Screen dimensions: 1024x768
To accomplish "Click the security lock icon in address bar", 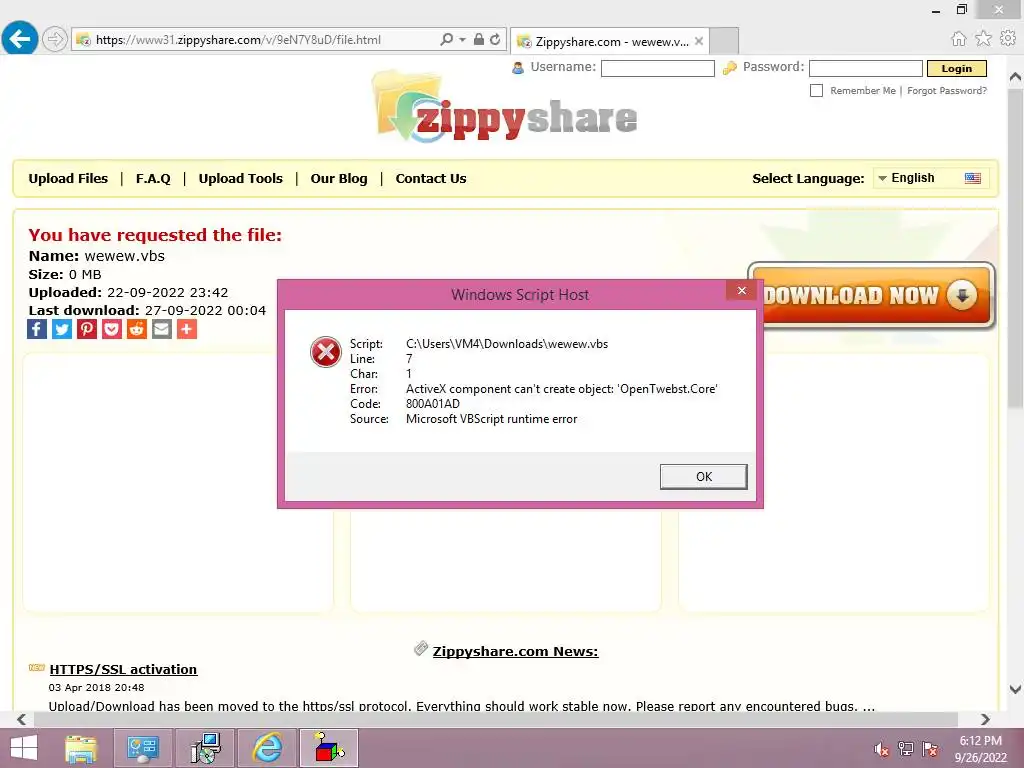I will click(479, 39).
